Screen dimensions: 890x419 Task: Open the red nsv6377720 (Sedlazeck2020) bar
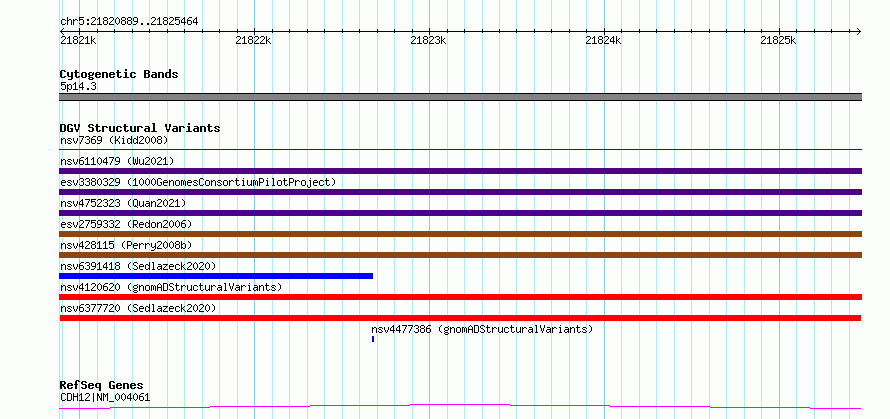click(460, 318)
